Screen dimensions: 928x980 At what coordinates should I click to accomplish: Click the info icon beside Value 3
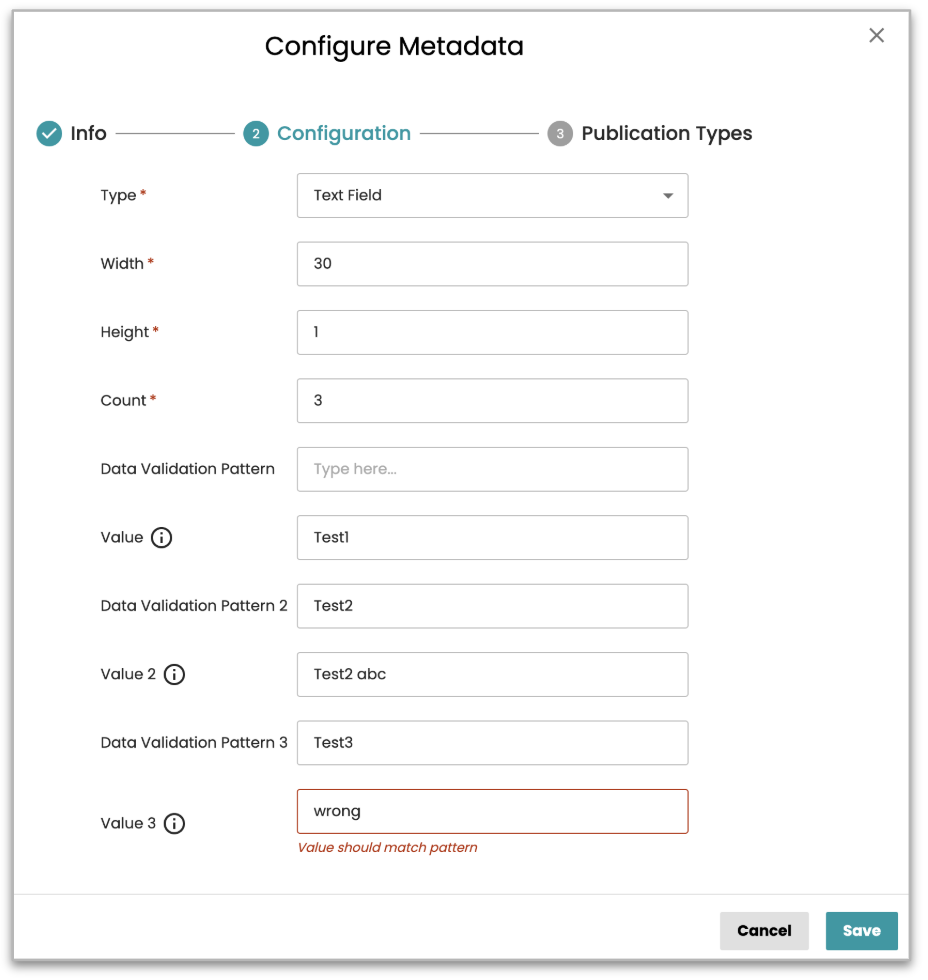point(174,824)
